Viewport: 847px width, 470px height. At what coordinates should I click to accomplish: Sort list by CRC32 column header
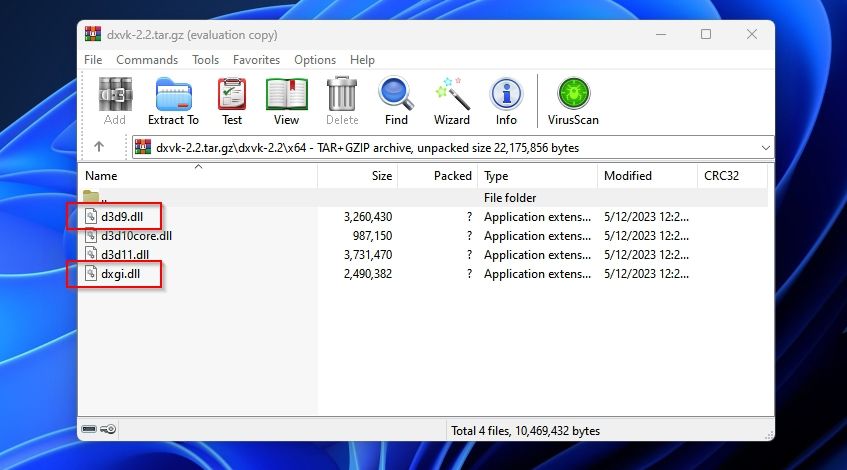[x=732, y=176]
